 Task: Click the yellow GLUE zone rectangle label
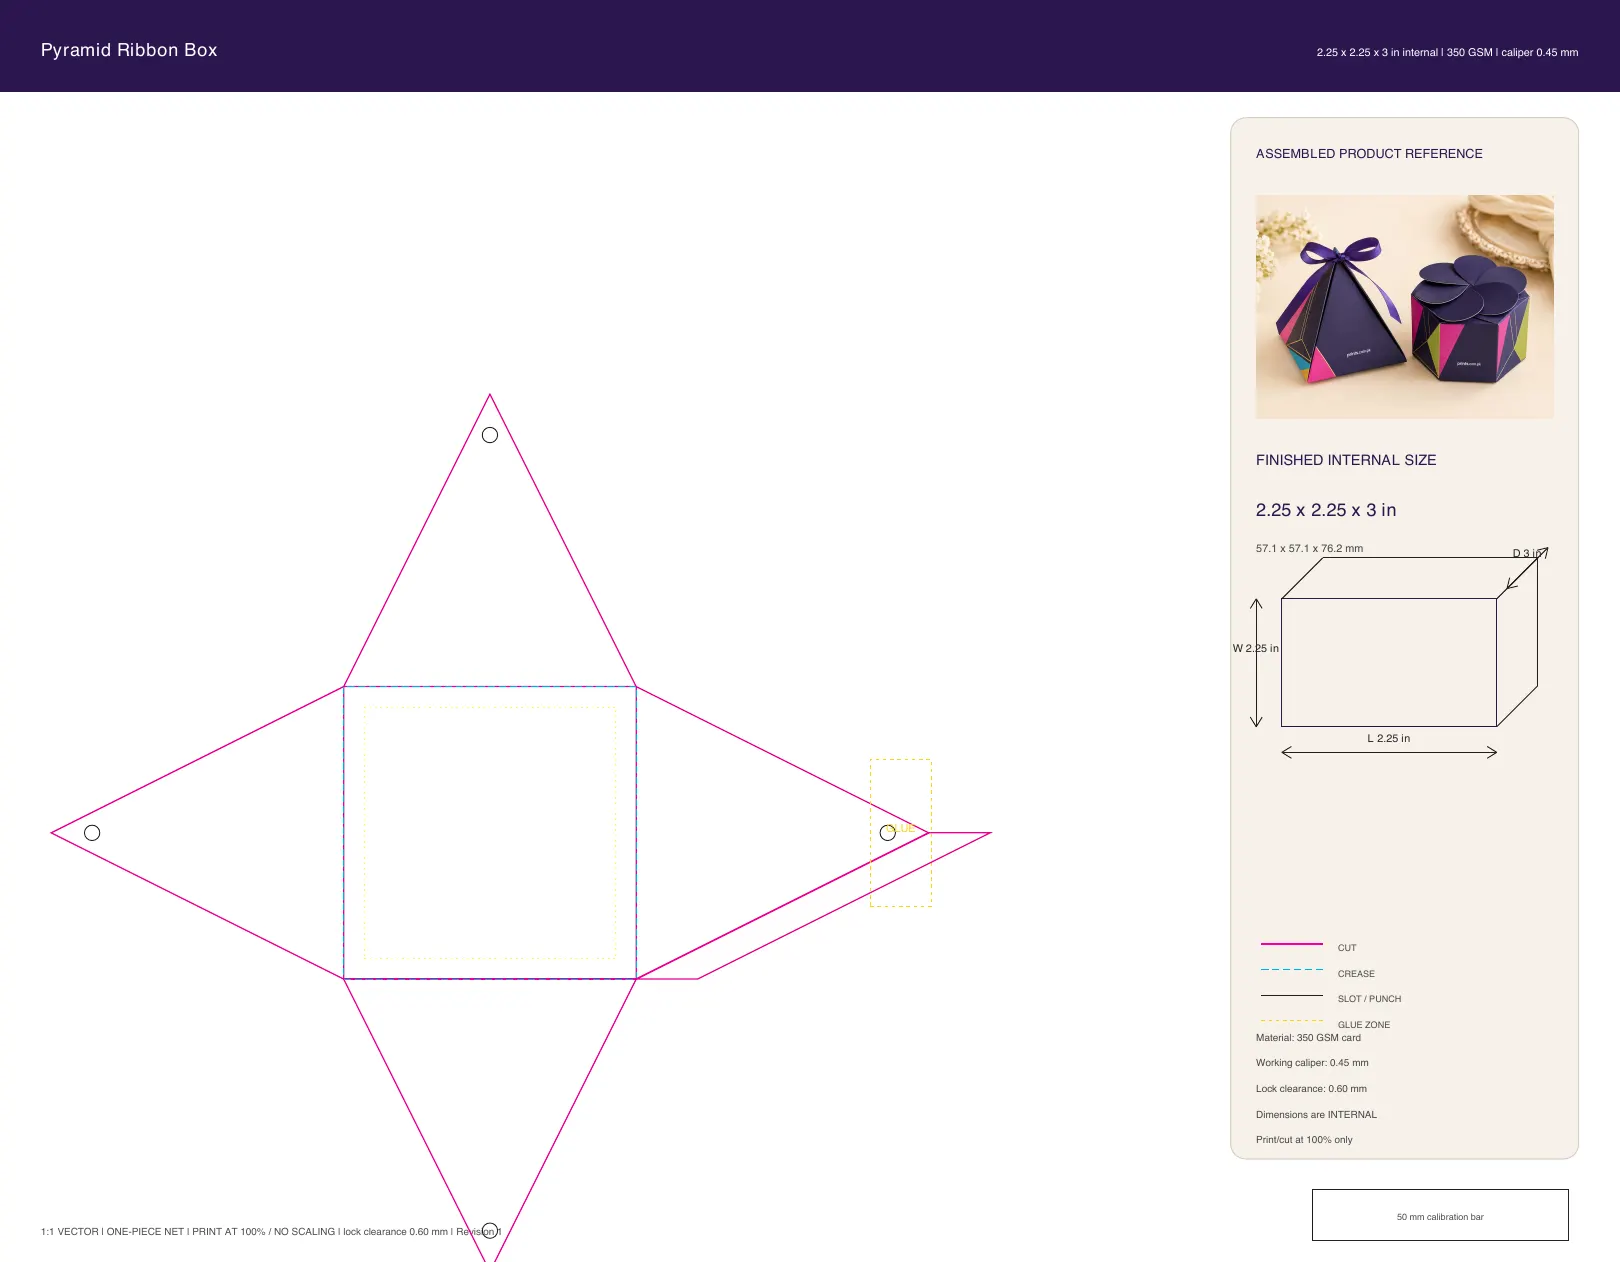pos(901,828)
